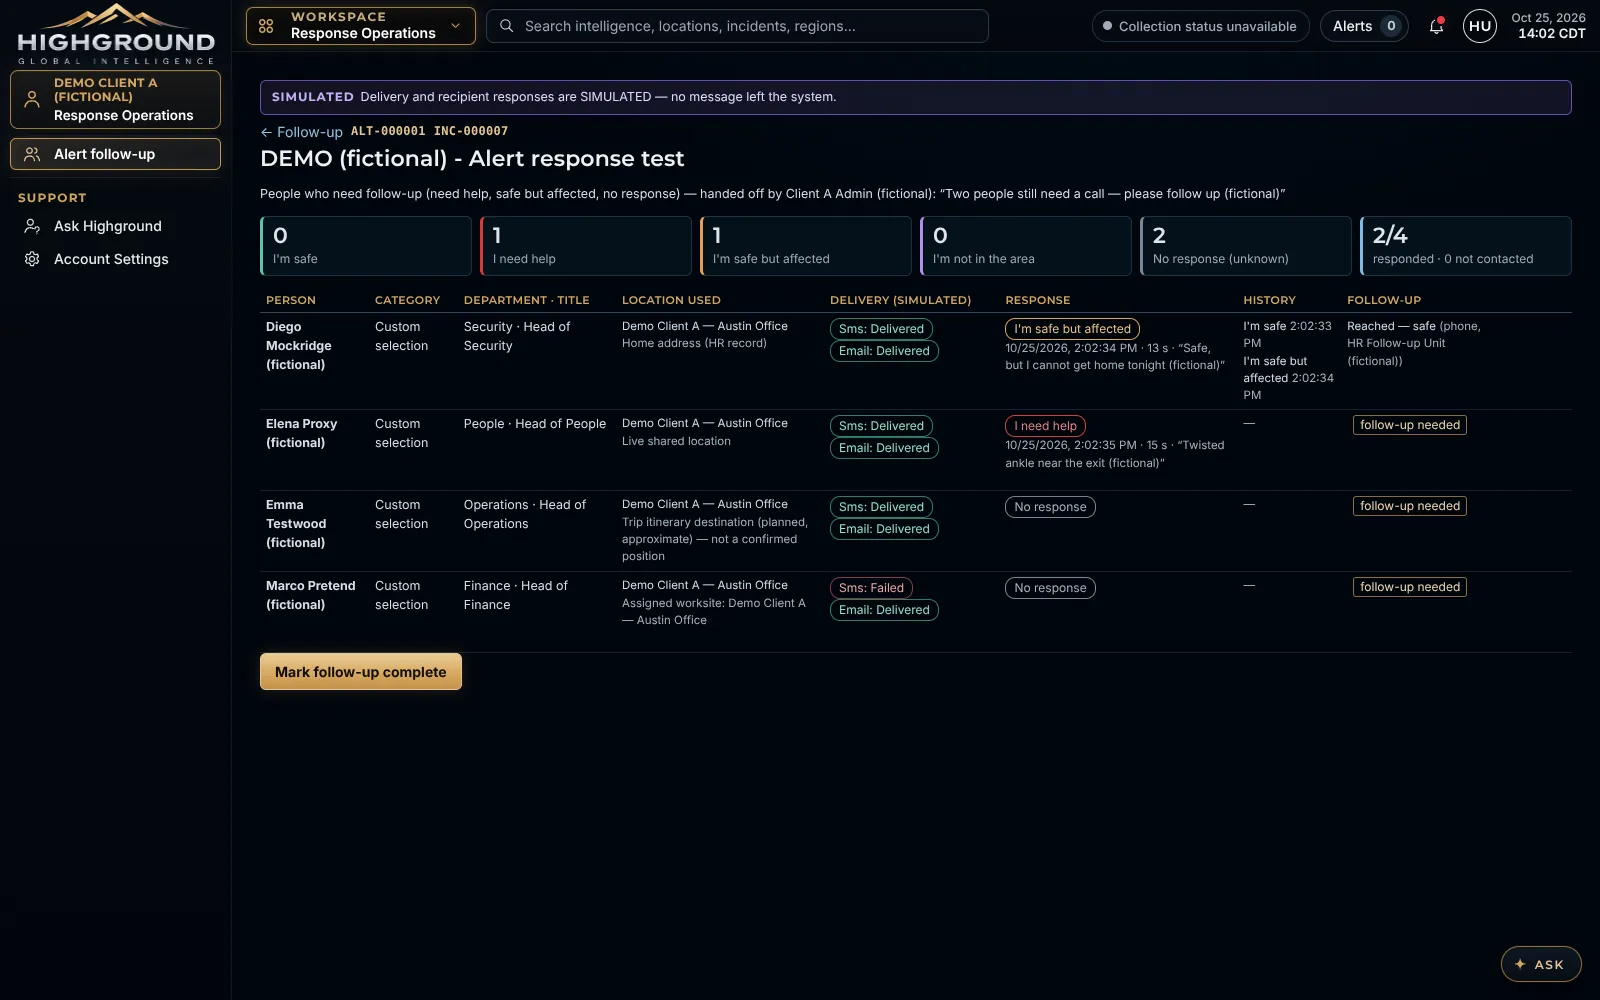Click the Demo Client A person icon
Image resolution: width=1600 pixels, height=1000 pixels.
click(32, 99)
